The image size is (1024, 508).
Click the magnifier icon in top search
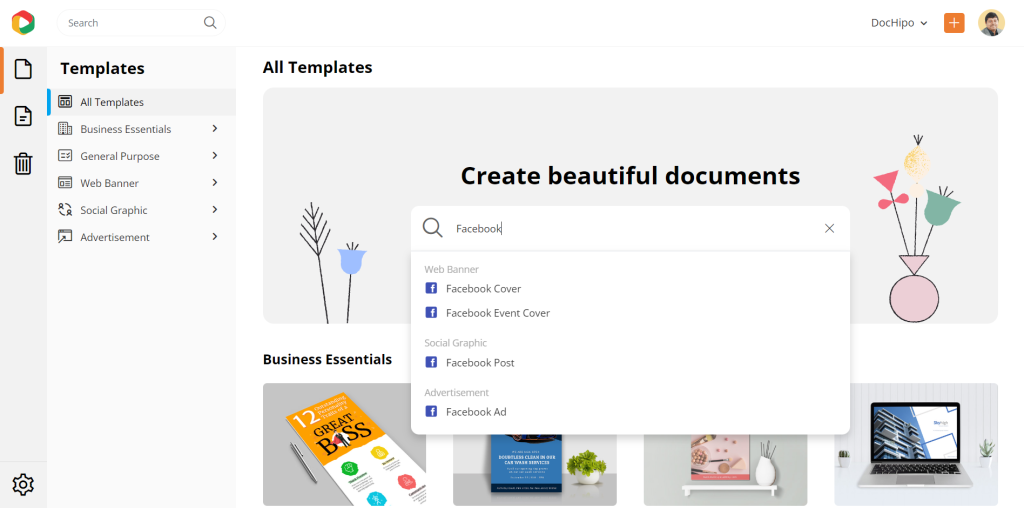(x=210, y=23)
